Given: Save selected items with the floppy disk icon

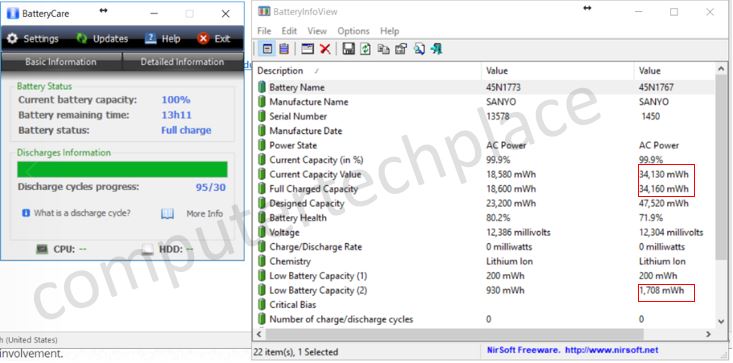Looking at the screenshot, I should pyautogui.click(x=348, y=49).
